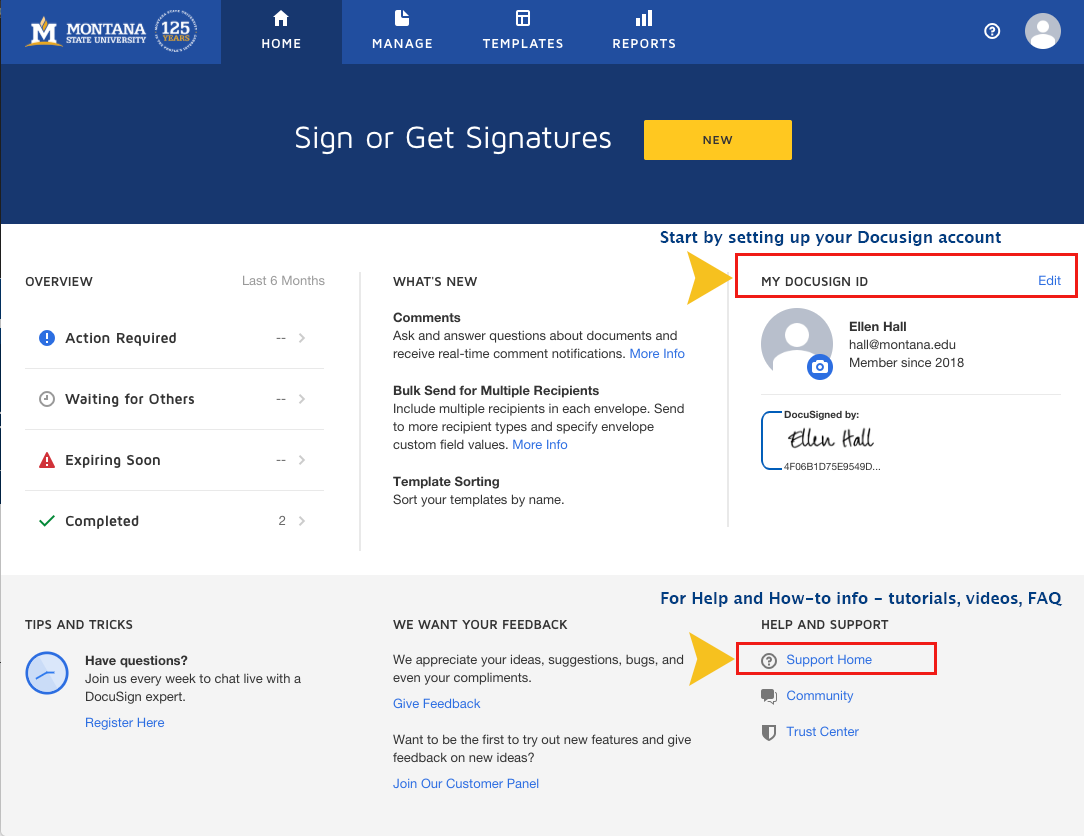Open the Community link
Image resolution: width=1084 pixels, height=836 pixels.
tap(819, 696)
